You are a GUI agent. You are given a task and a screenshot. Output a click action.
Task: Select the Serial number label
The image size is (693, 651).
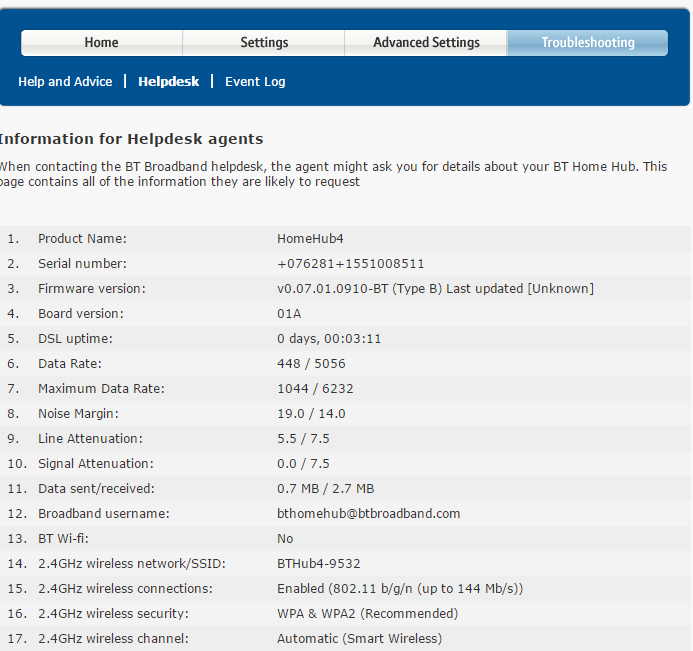pyautogui.click(x=82, y=264)
